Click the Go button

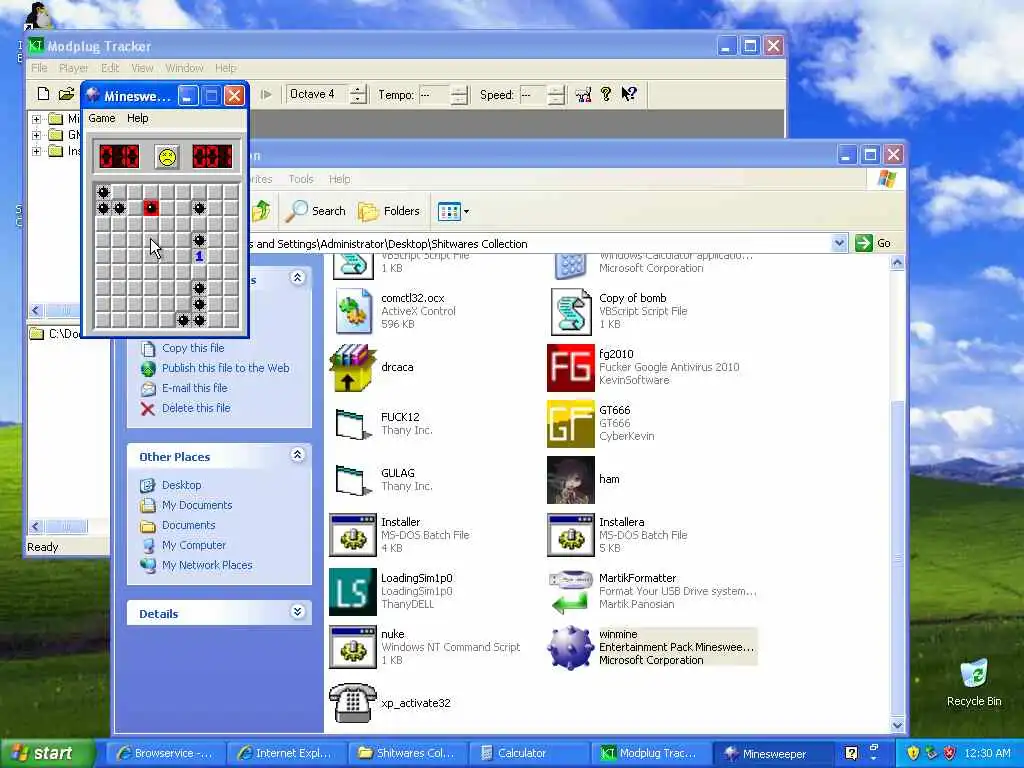tap(873, 243)
